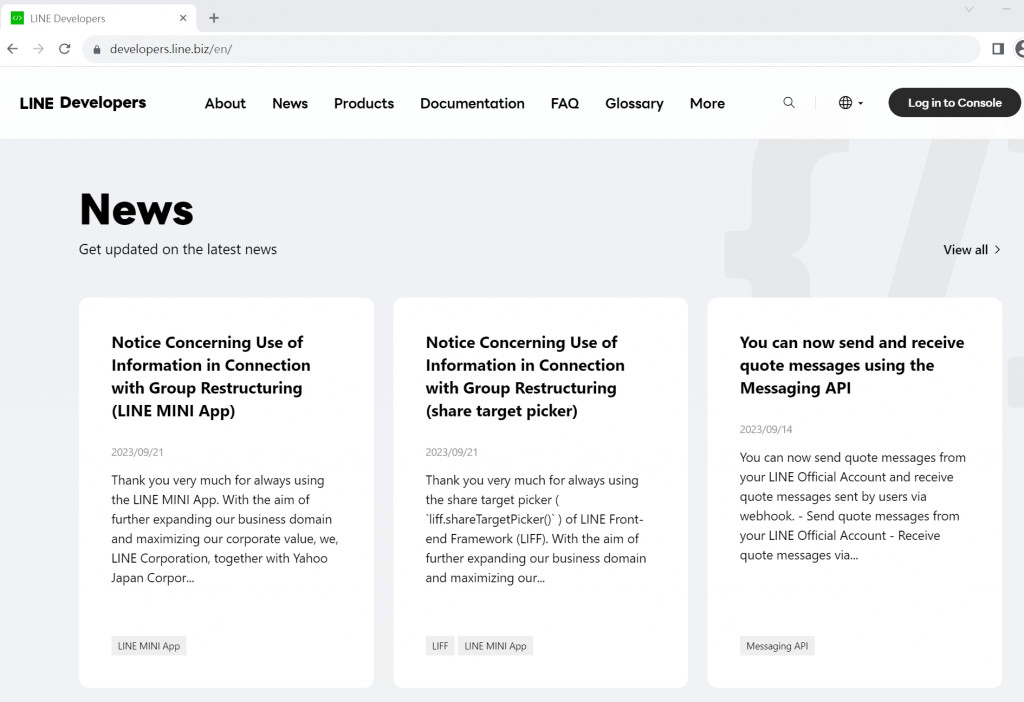Open the quote messages Messaging API article
Image resolution: width=1024 pixels, height=702 pixels.
click(852, 365)
